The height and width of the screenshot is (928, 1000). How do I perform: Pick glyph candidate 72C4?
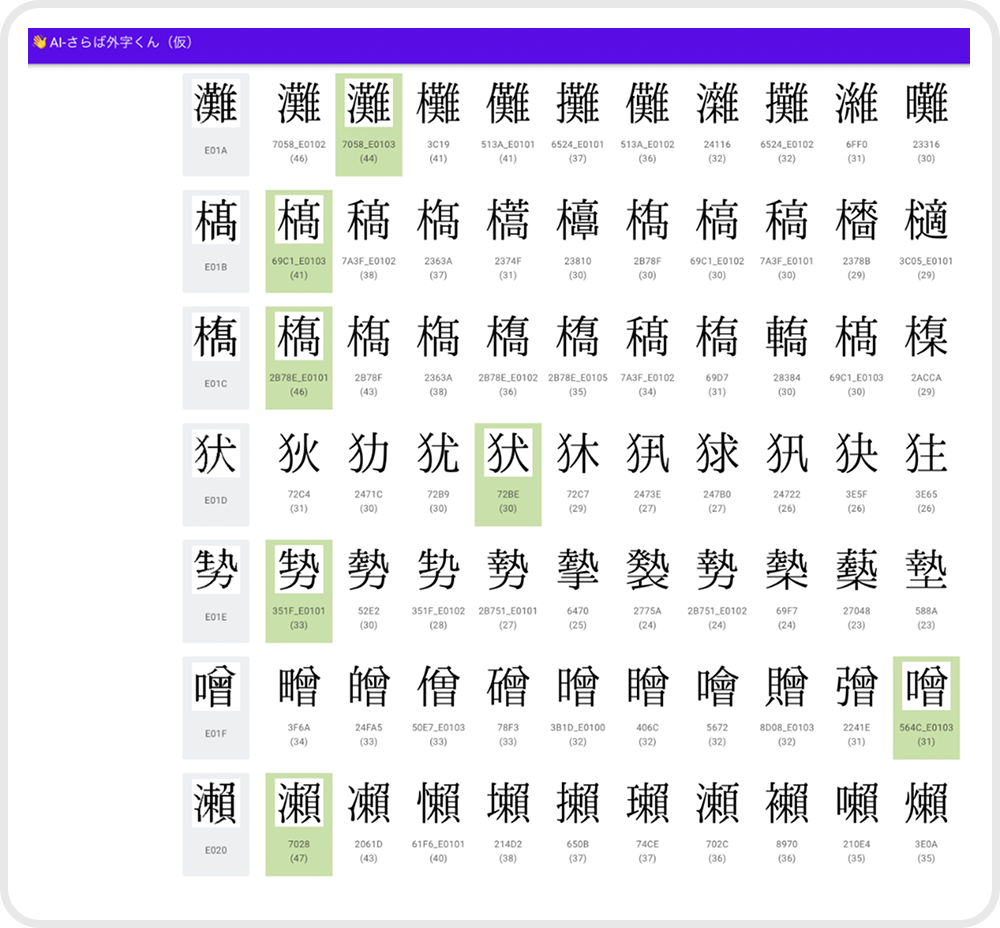pos(299,474)
